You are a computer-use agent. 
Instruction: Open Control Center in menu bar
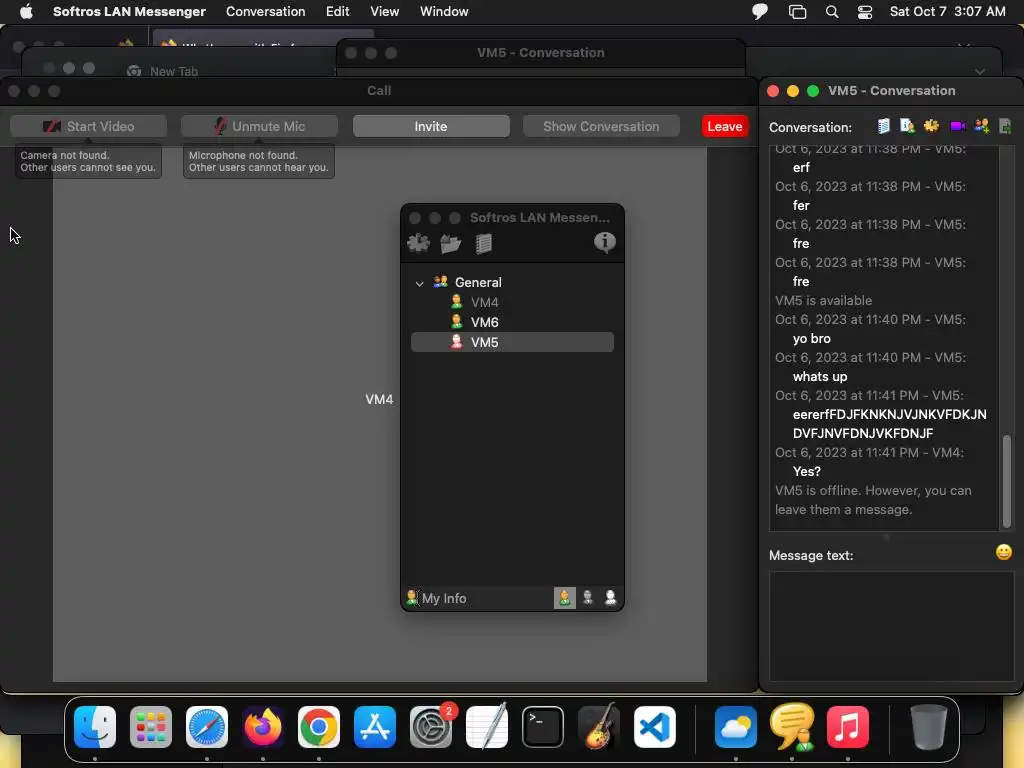pyautogui.click(x=865, y=12)
